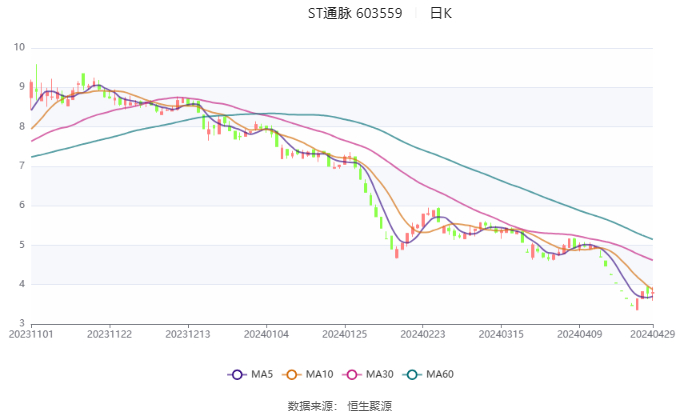Select the 20240223 x-axis date label
The width and height of the screenshot is (680, 413).
click(x=420, y=335)
